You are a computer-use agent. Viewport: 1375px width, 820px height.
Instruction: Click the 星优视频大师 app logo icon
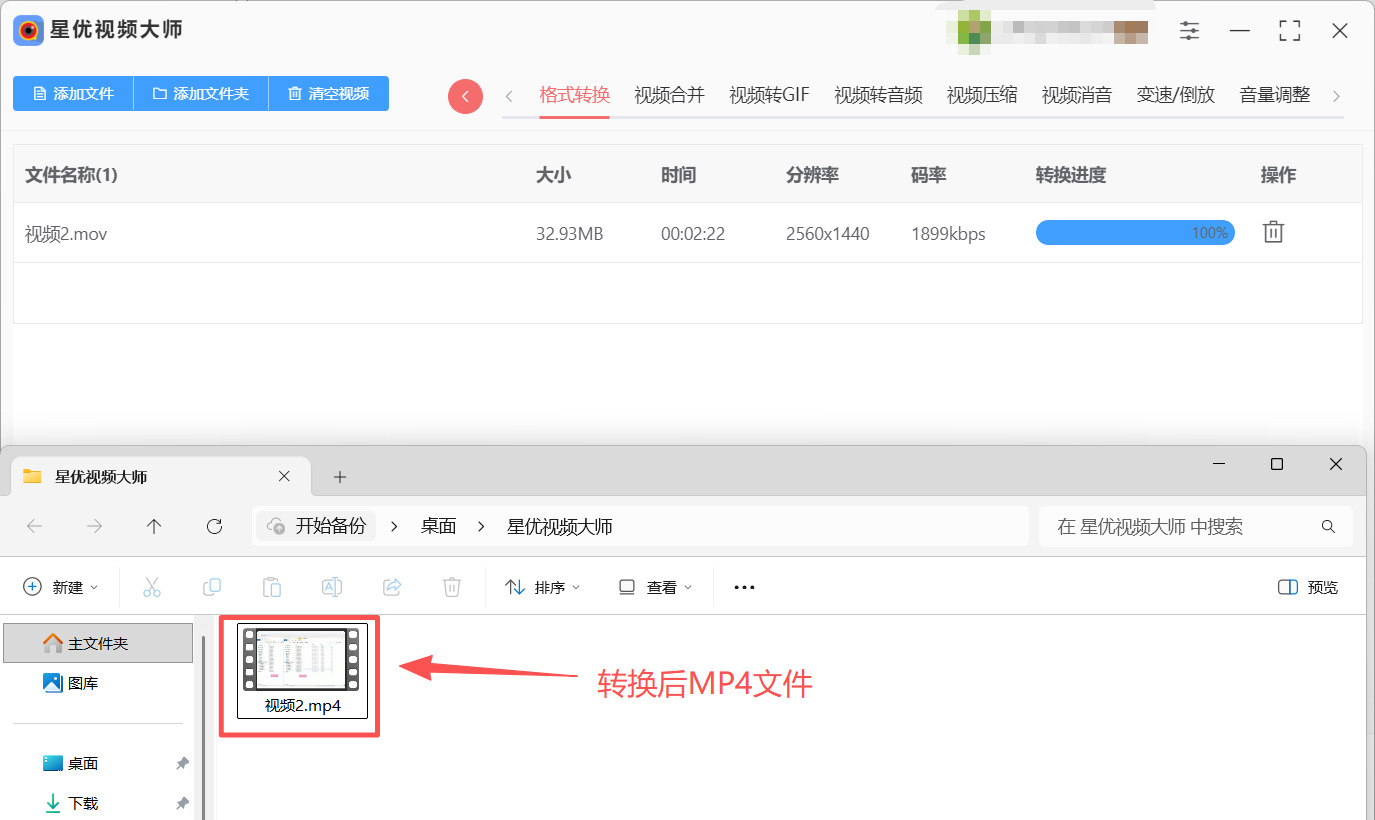[x=28, y=30]
